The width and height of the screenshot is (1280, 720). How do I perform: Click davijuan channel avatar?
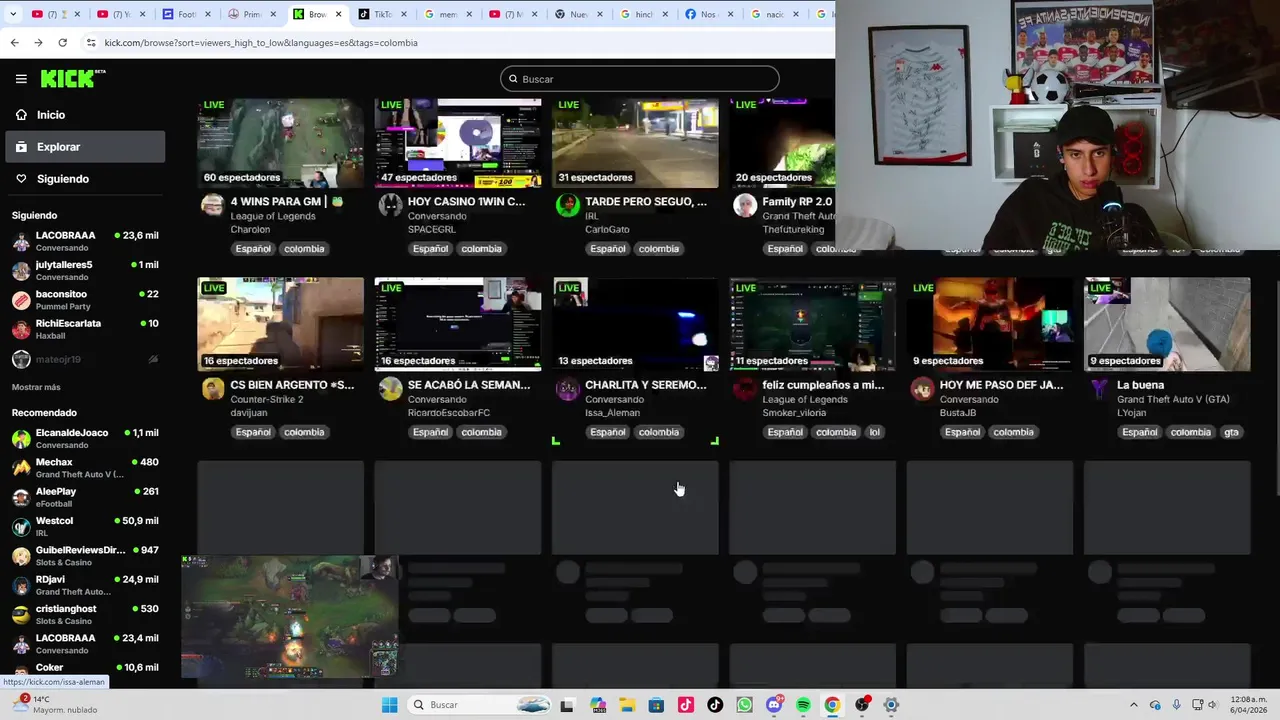212,389
